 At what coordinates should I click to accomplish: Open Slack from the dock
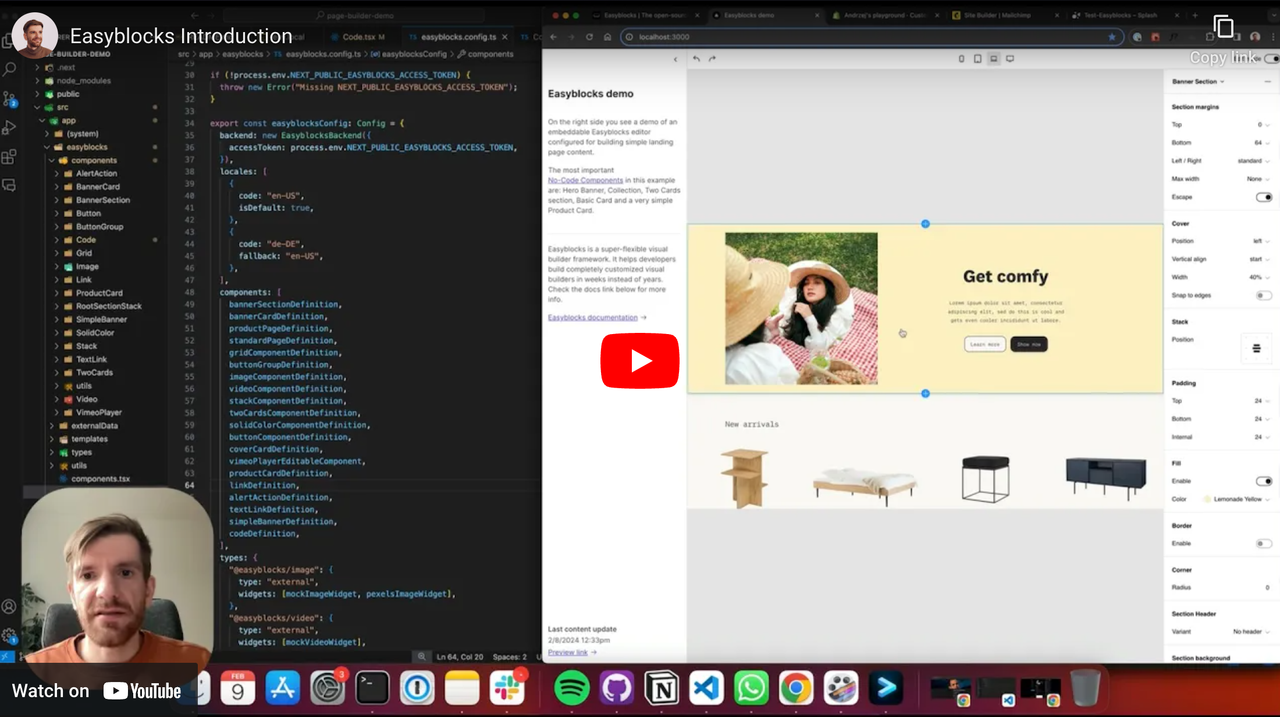pyautogui.click(x=507, y=688)
